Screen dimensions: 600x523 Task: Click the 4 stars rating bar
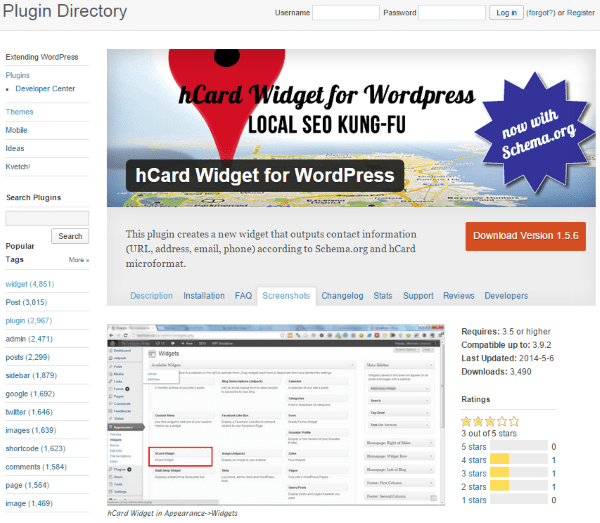tap(519, 459)
